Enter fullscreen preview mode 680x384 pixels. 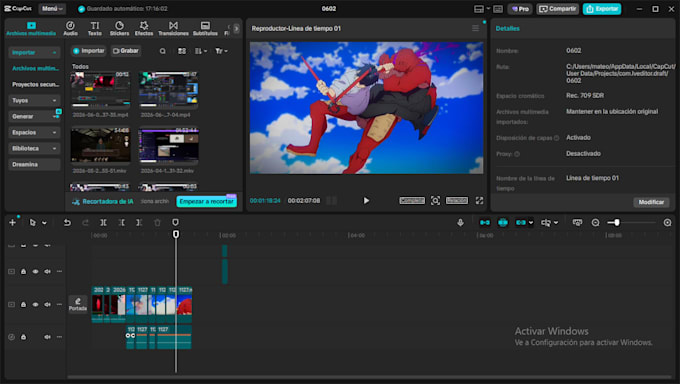pyautogui.click(x=479, y=200)
